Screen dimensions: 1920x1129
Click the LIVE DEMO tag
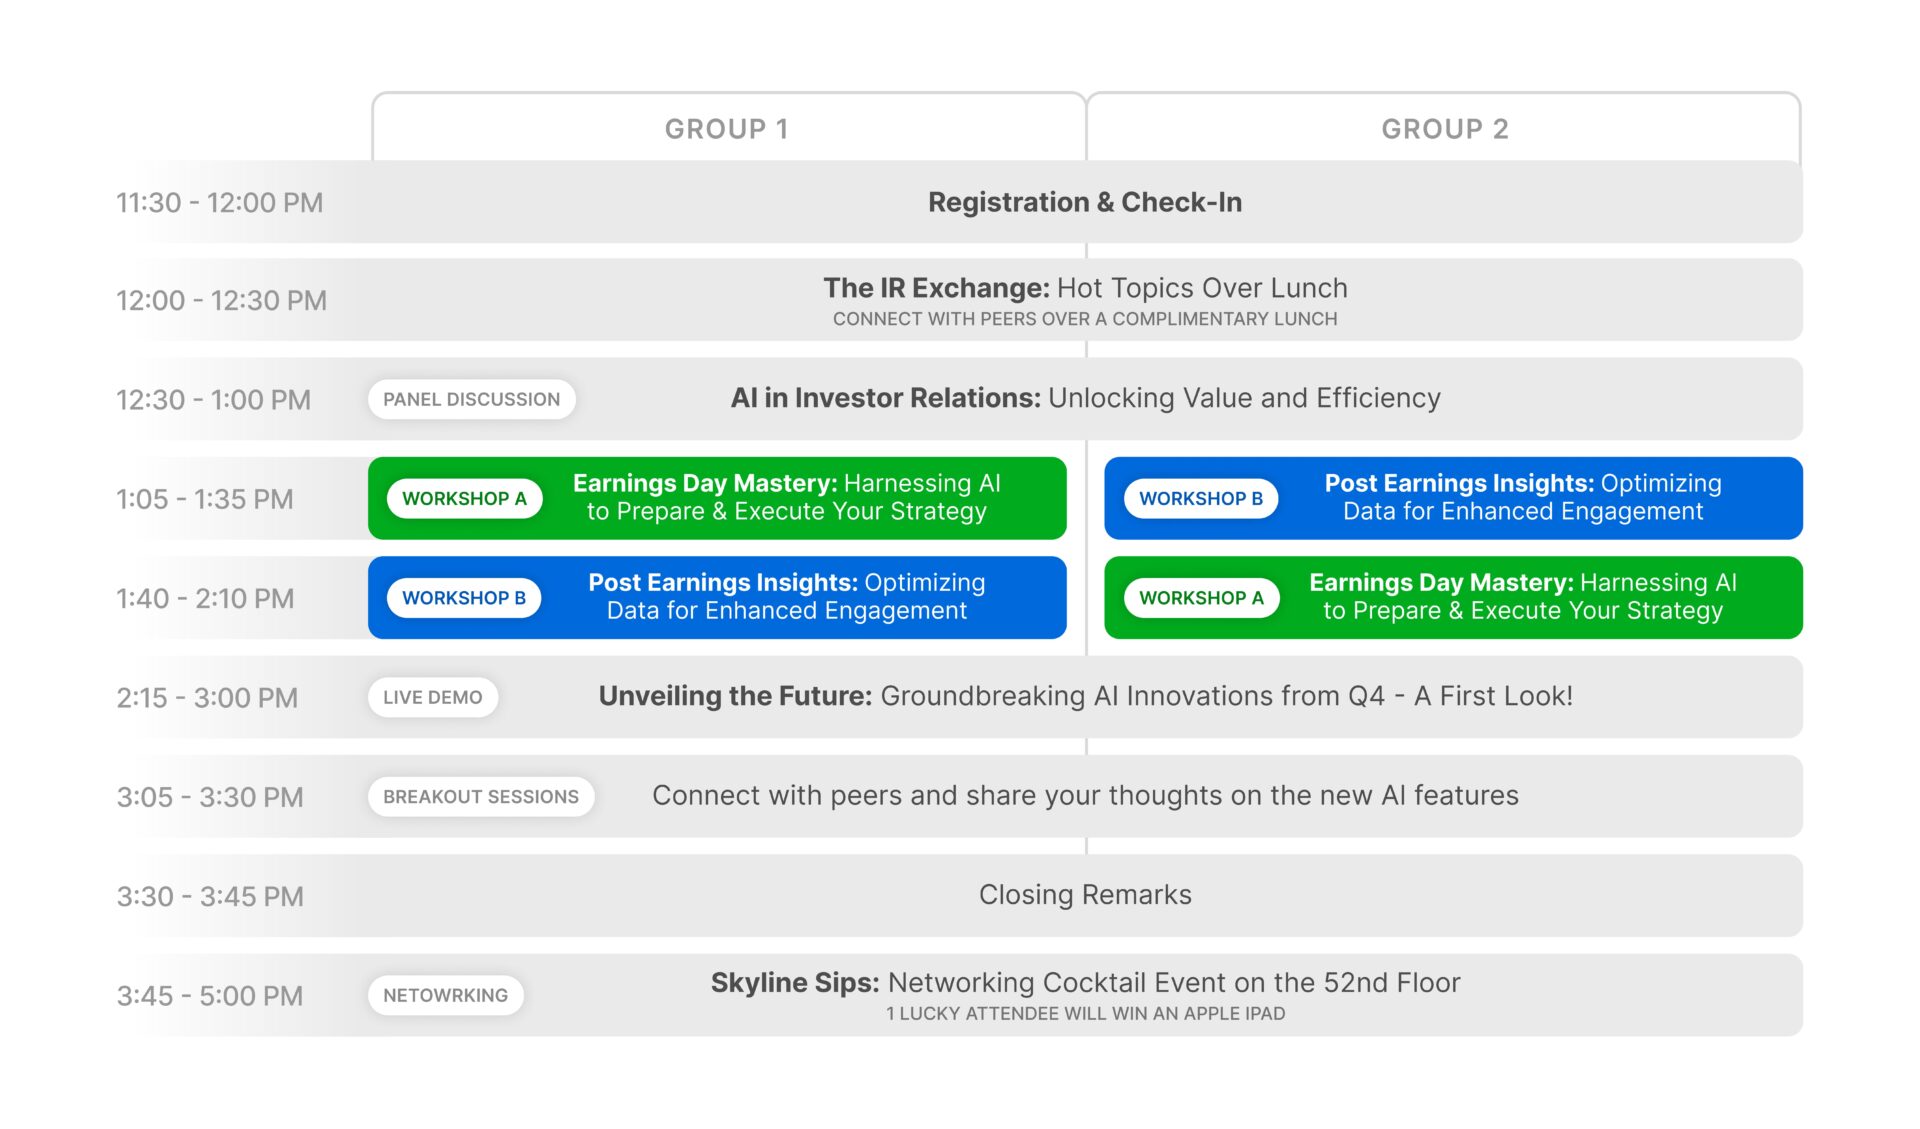pyautogui.click(x=432, y=697)
